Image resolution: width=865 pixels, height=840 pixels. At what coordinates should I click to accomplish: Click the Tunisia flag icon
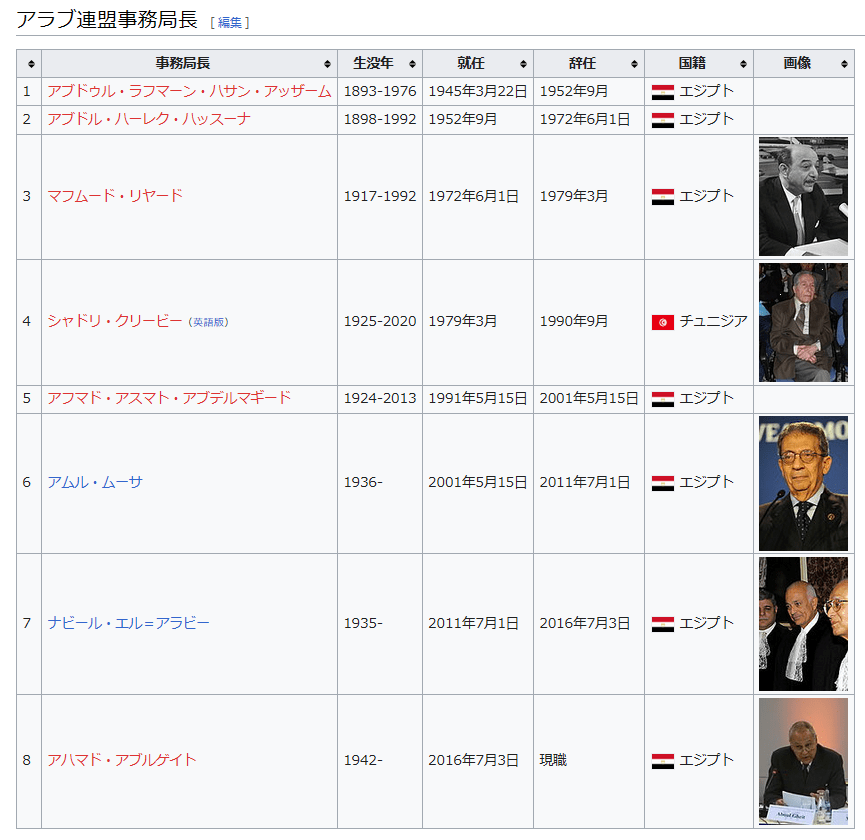pyautogui.click(x=662, y=322)
